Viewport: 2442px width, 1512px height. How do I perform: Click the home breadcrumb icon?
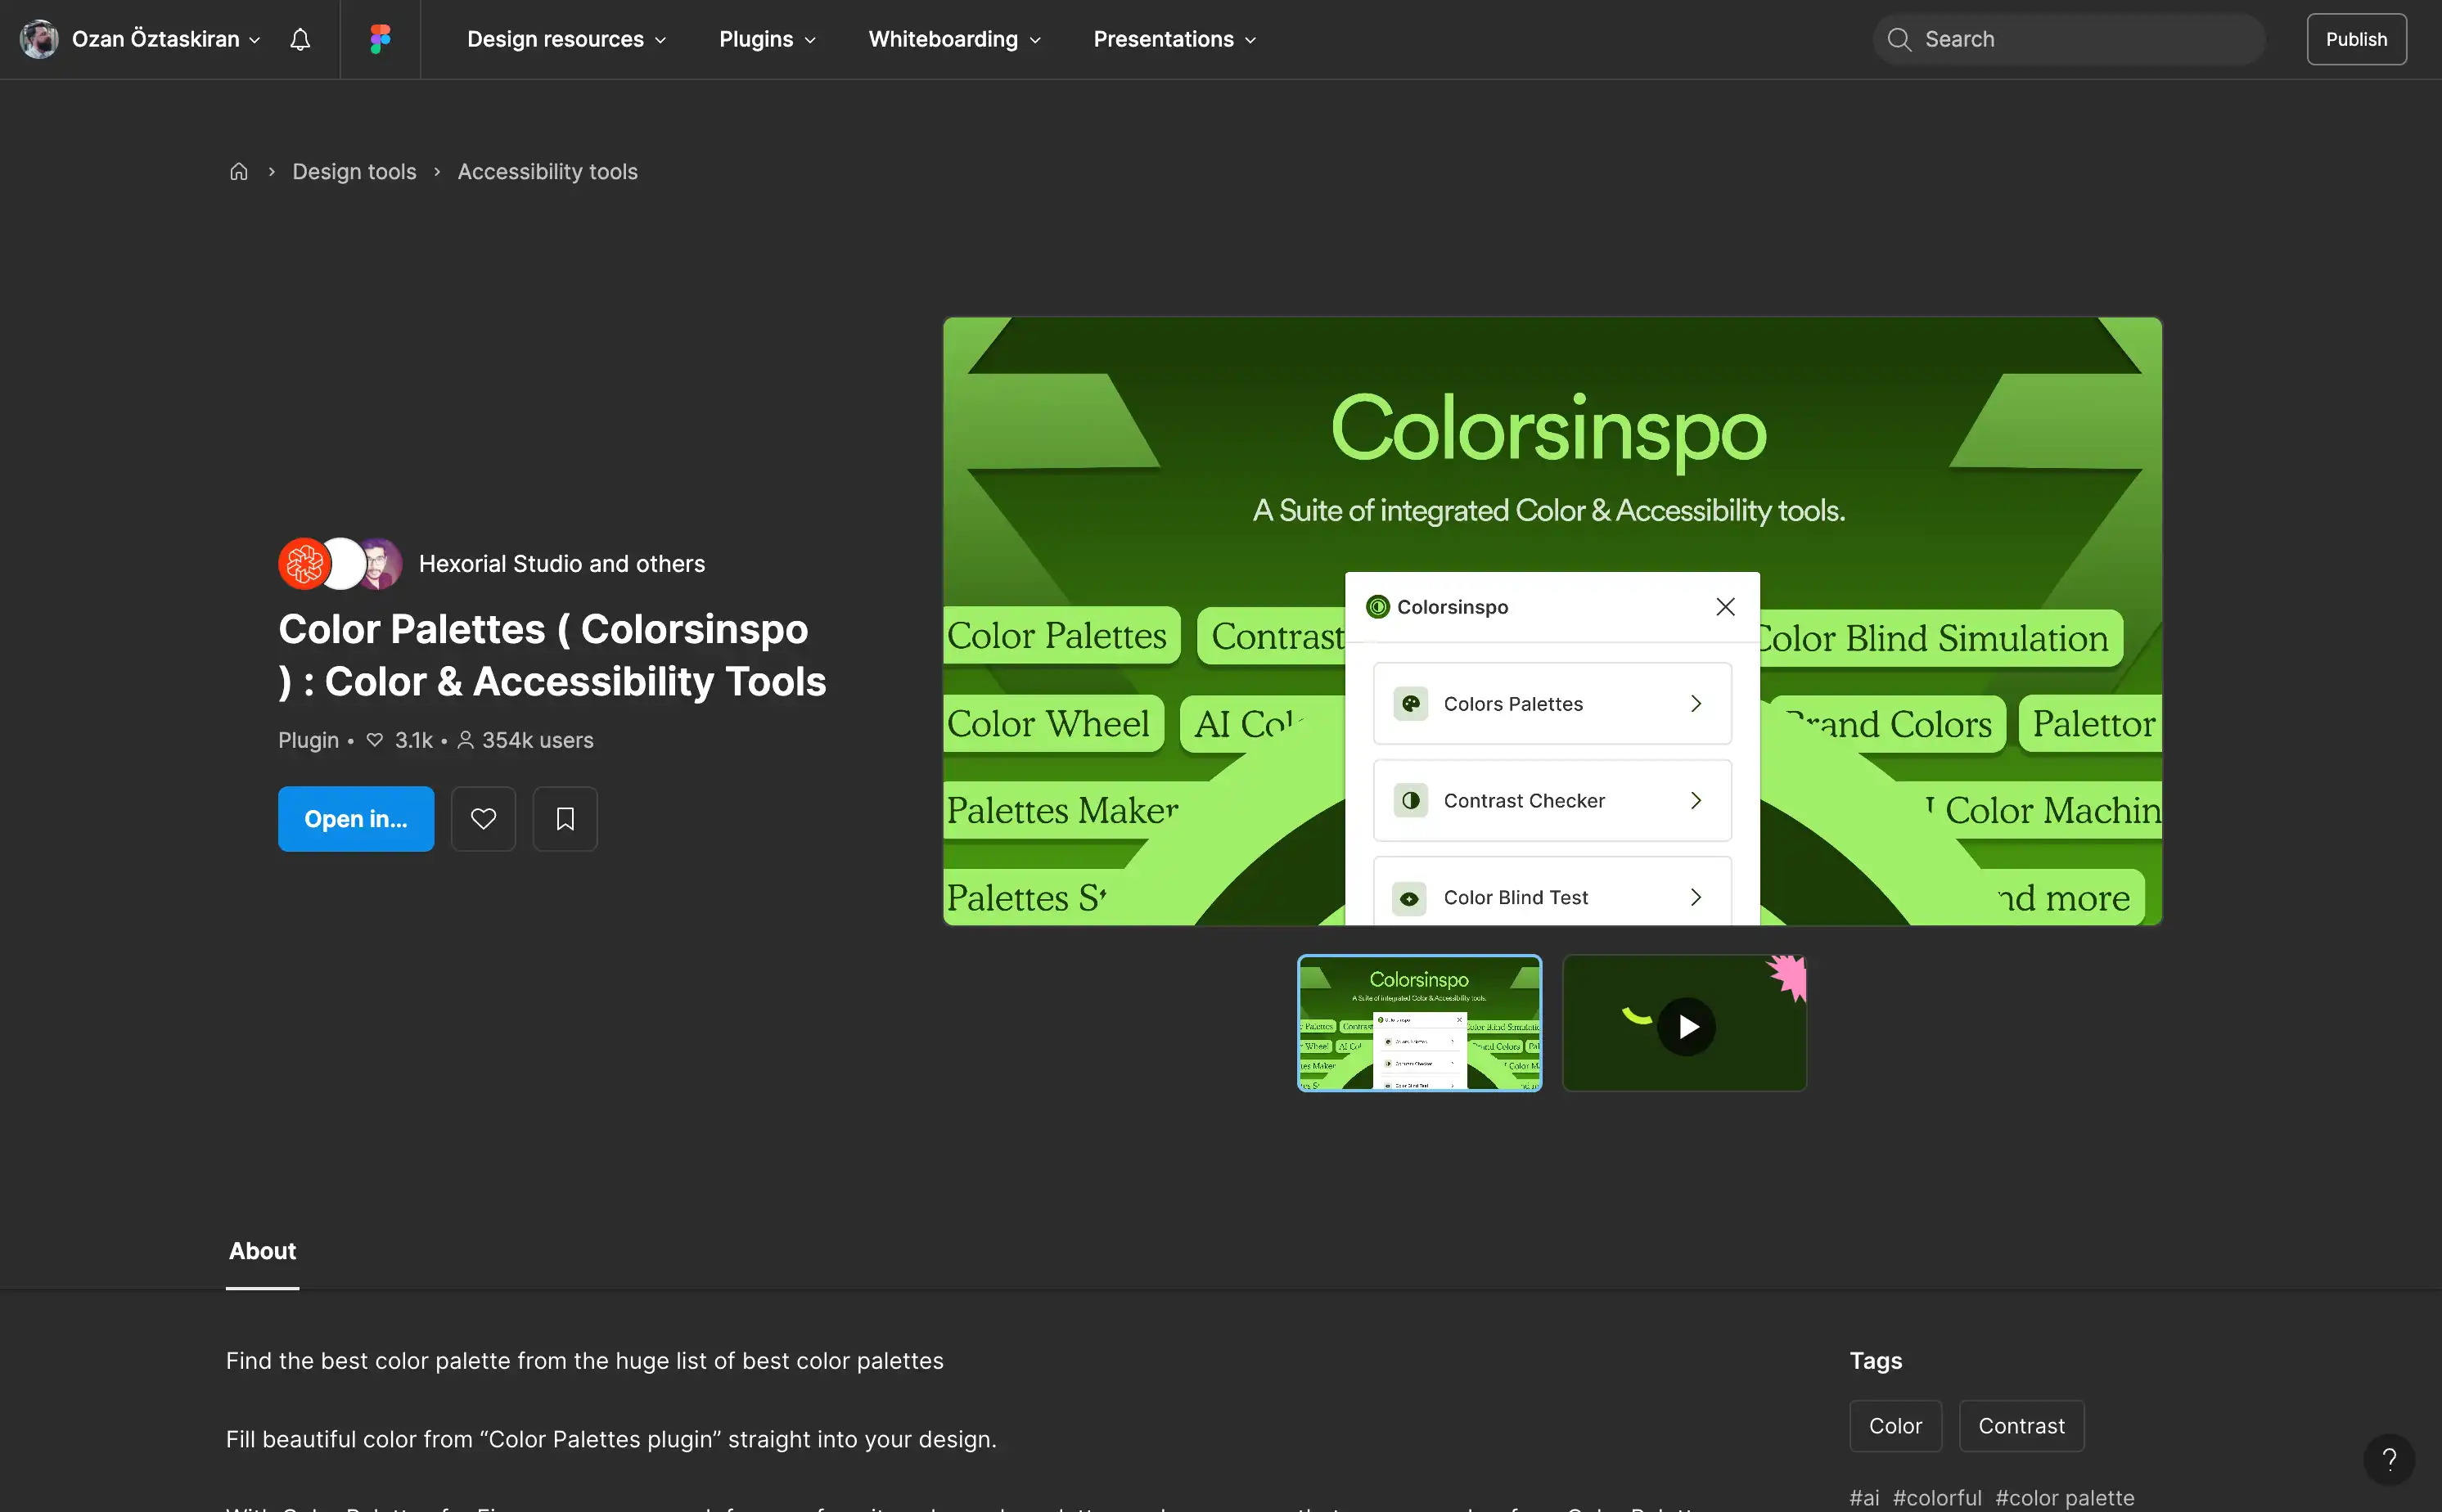pyautogui.click(x=238, y=172)
